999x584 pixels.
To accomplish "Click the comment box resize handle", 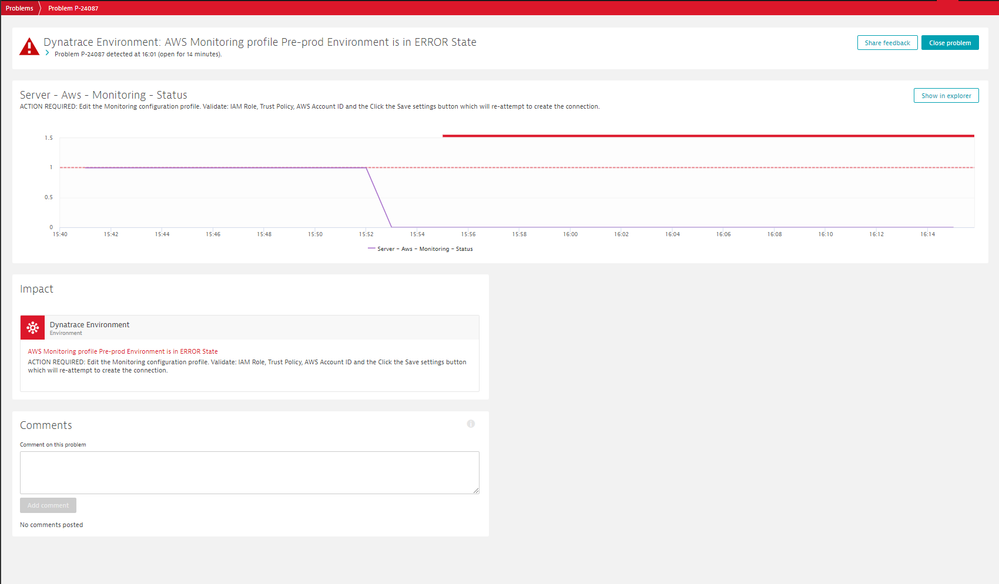I will [x=475, y=490].
